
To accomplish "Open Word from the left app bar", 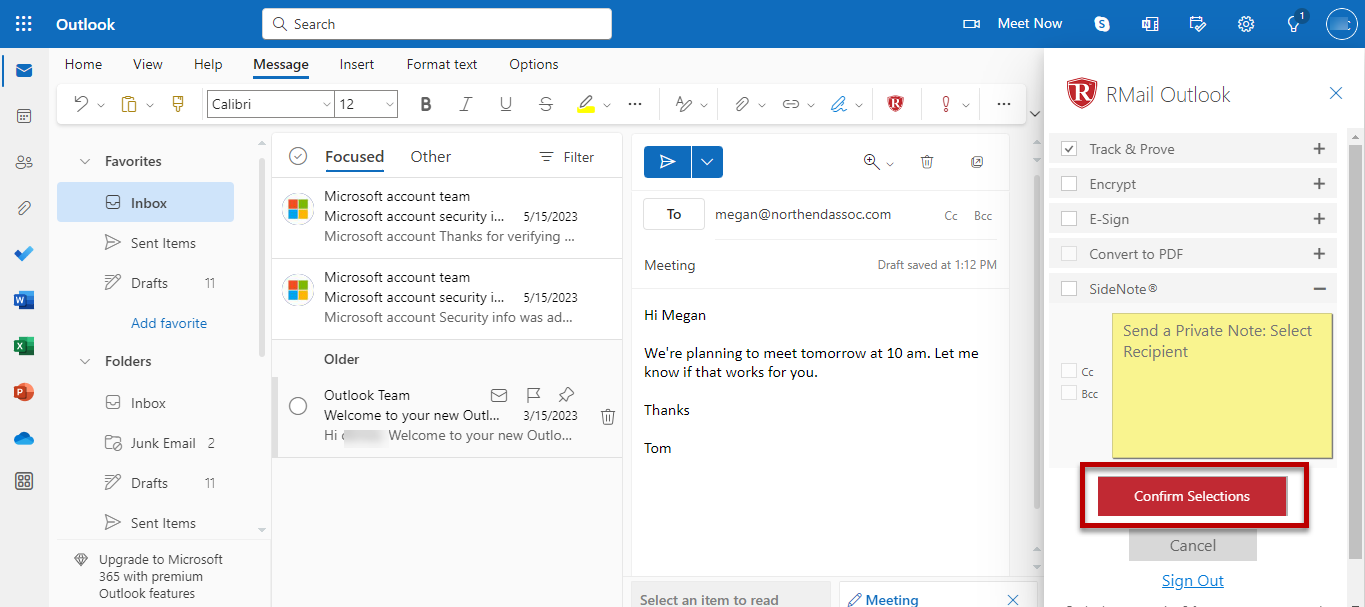I will tap(24, 300).
